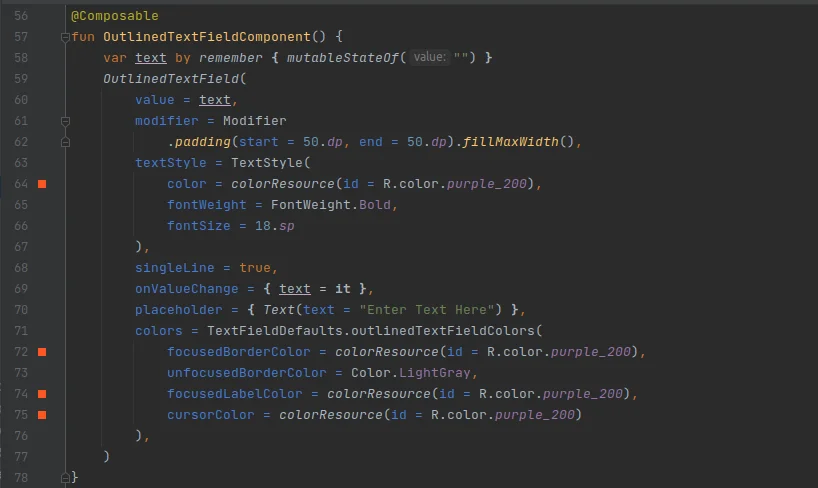Image resolution: width=818 pixels, height=488 pixels.
Task: Click underlined 'text' in value = text
Action: [x=214, y=100]
